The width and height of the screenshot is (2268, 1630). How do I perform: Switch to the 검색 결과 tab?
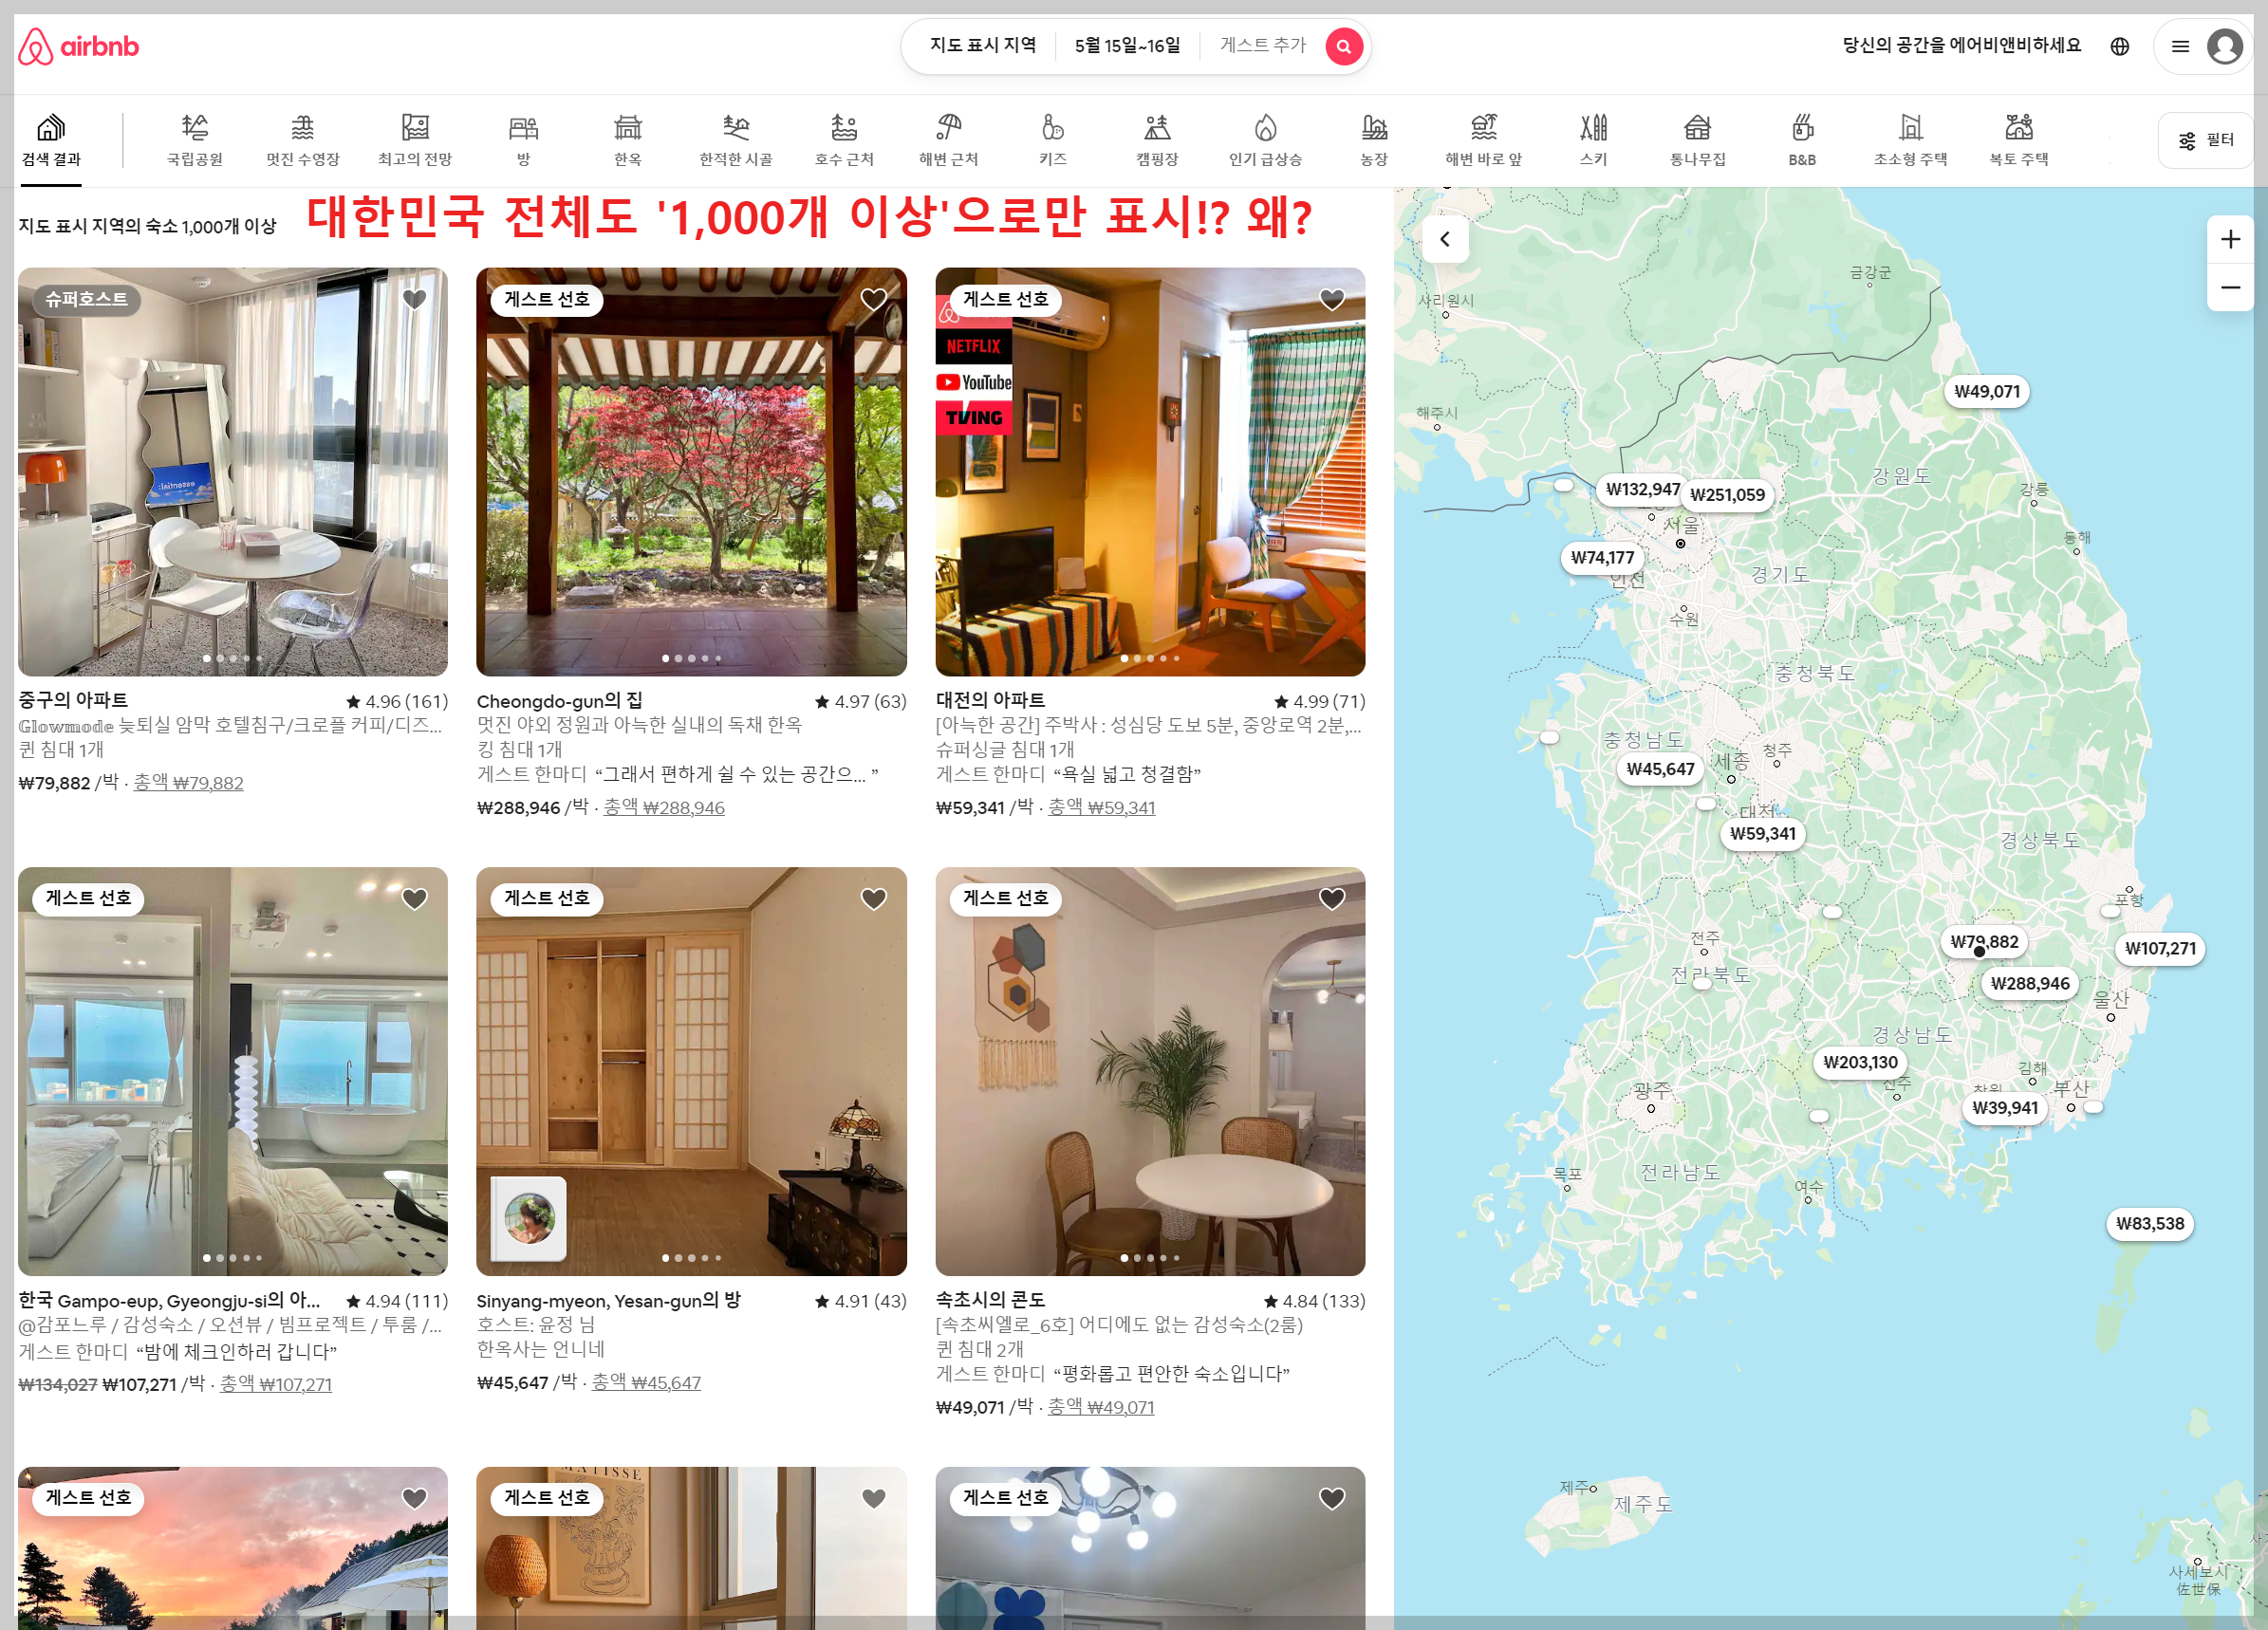[x=51, y=141]
